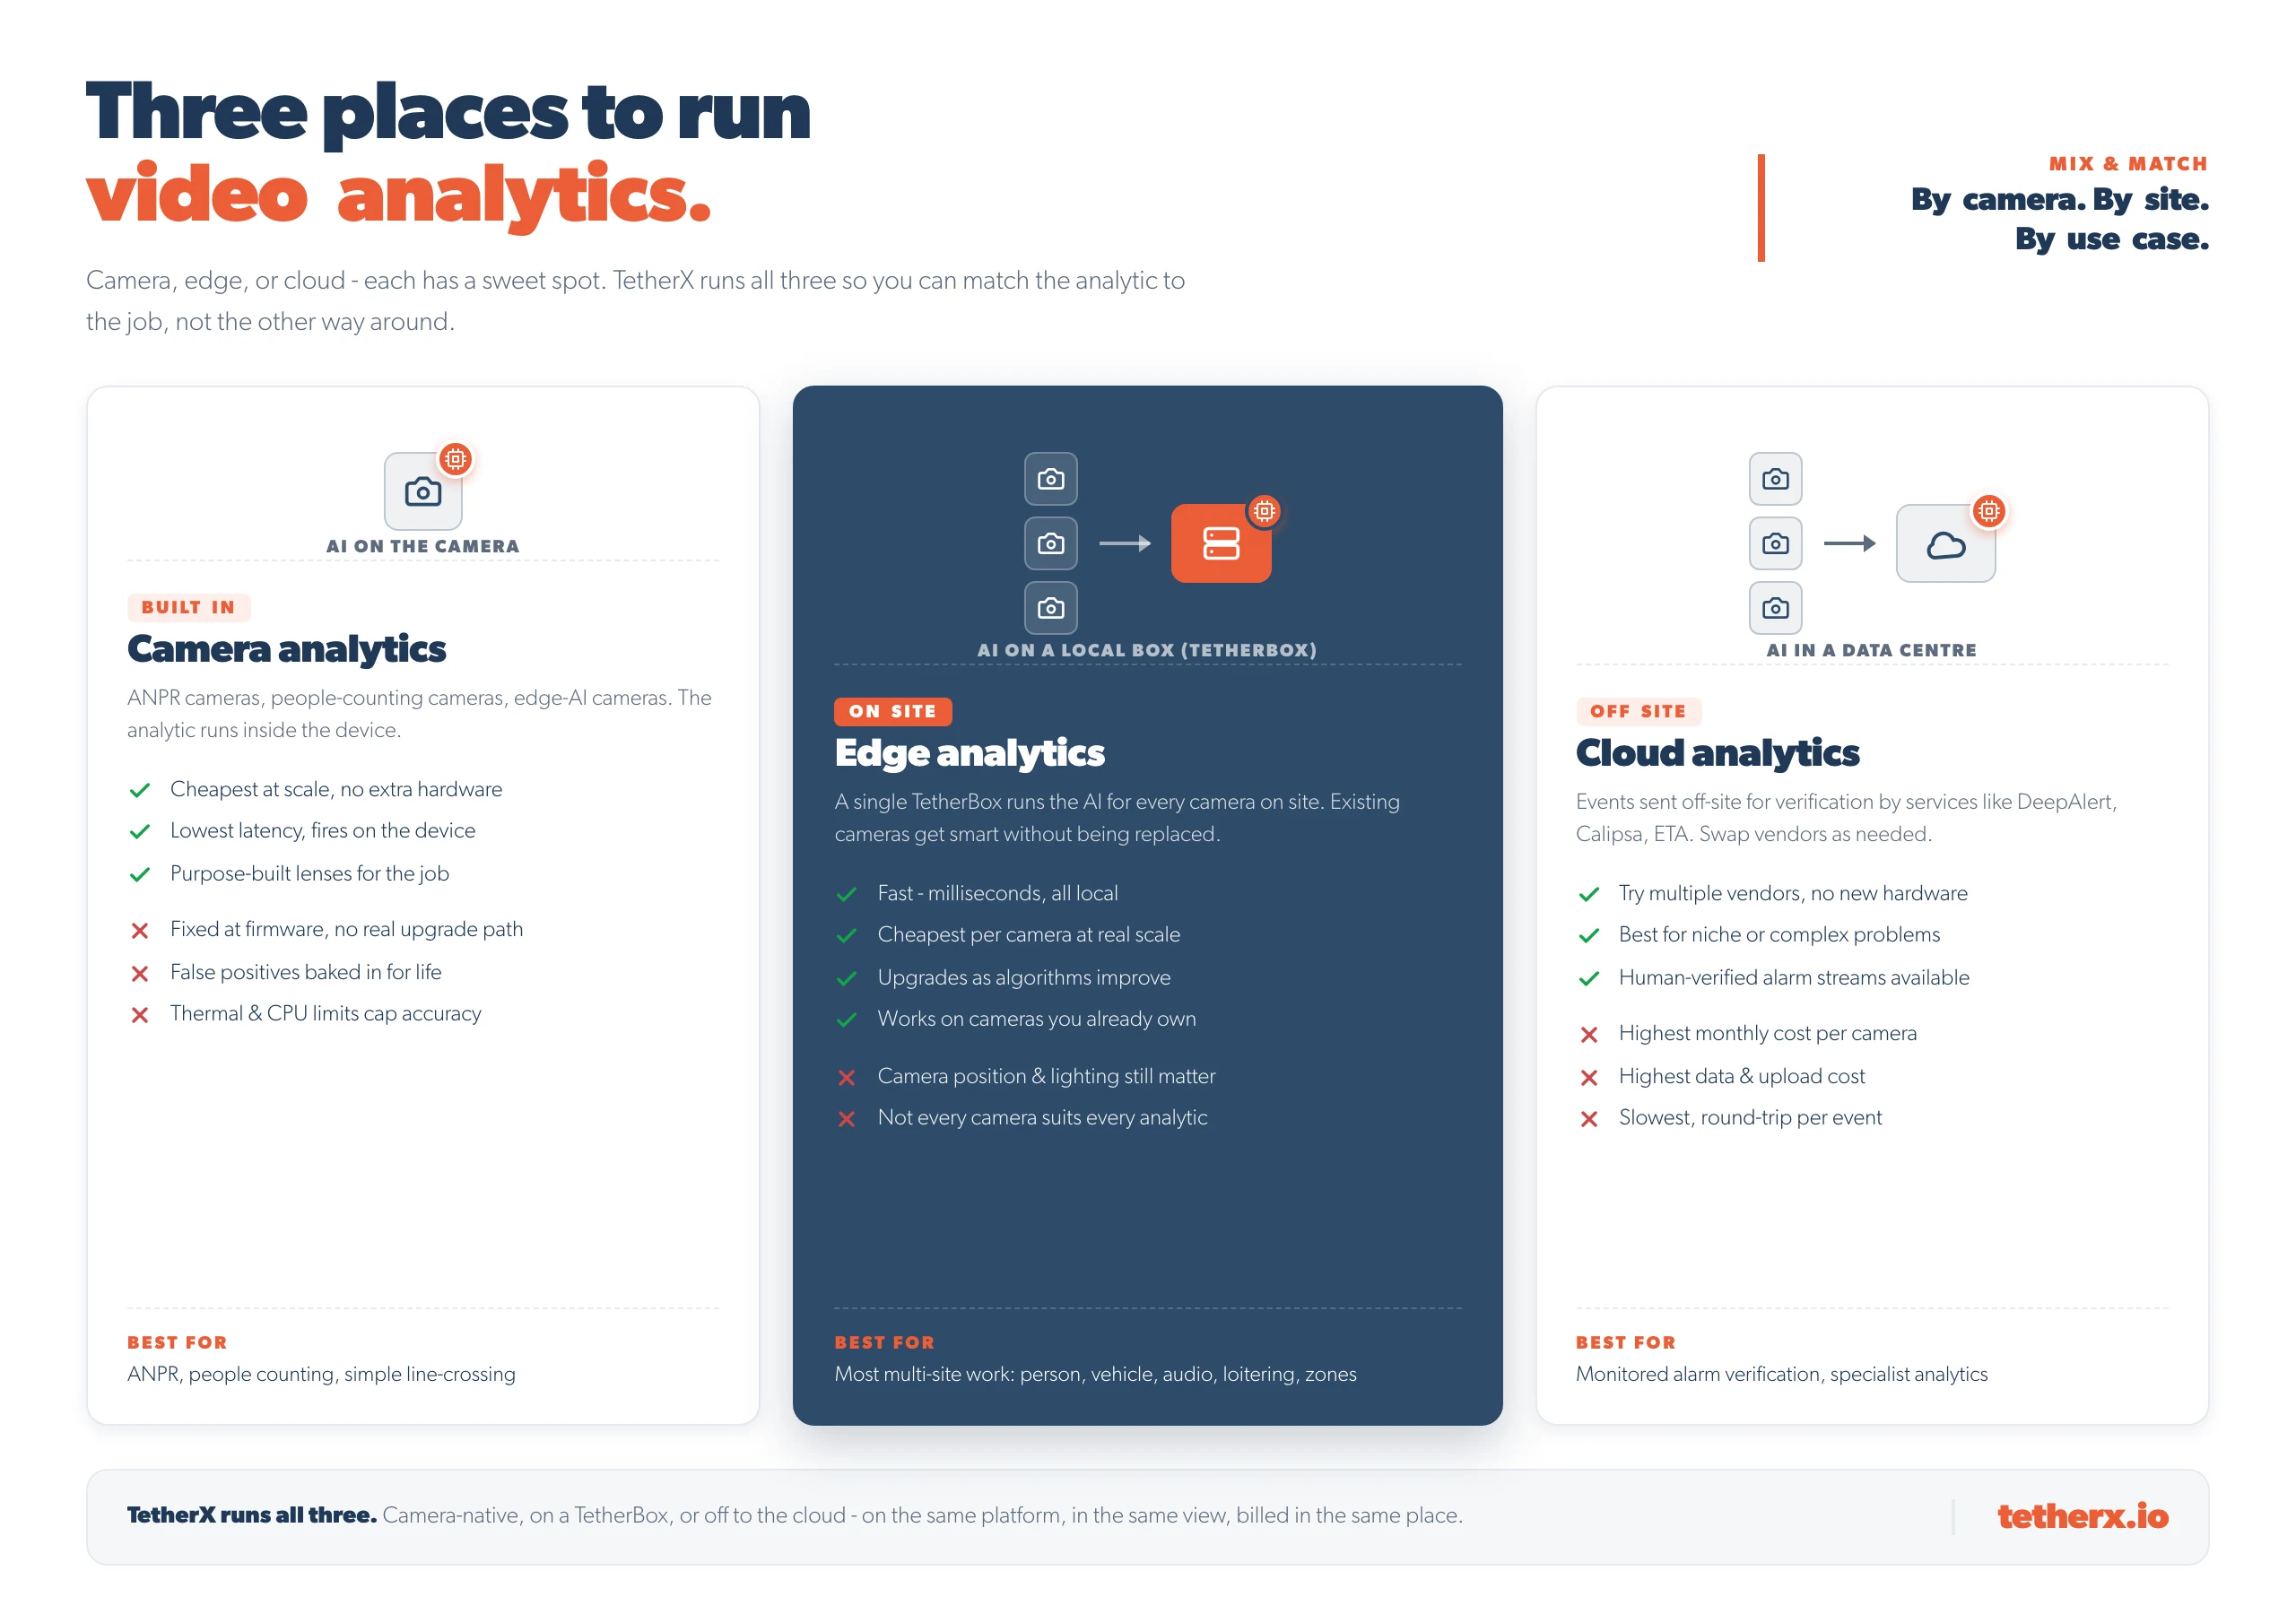This screenshot has height=1623, width=2296.
Task: Click the checkmark beside Try multiple vendors
Action: click(1589, 894)
